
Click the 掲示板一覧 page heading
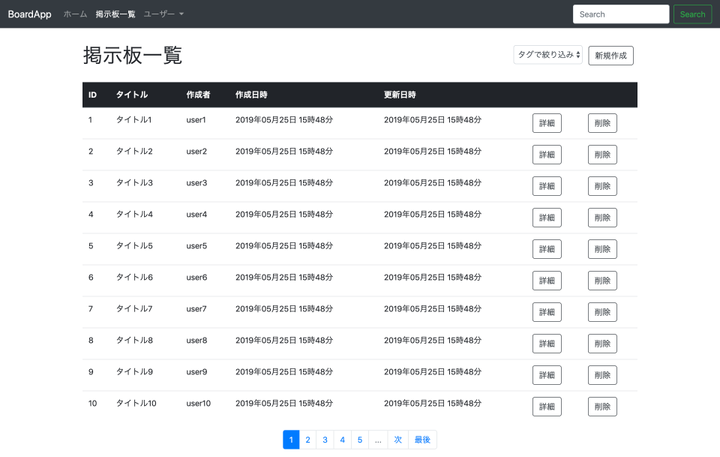pos(133,56)
